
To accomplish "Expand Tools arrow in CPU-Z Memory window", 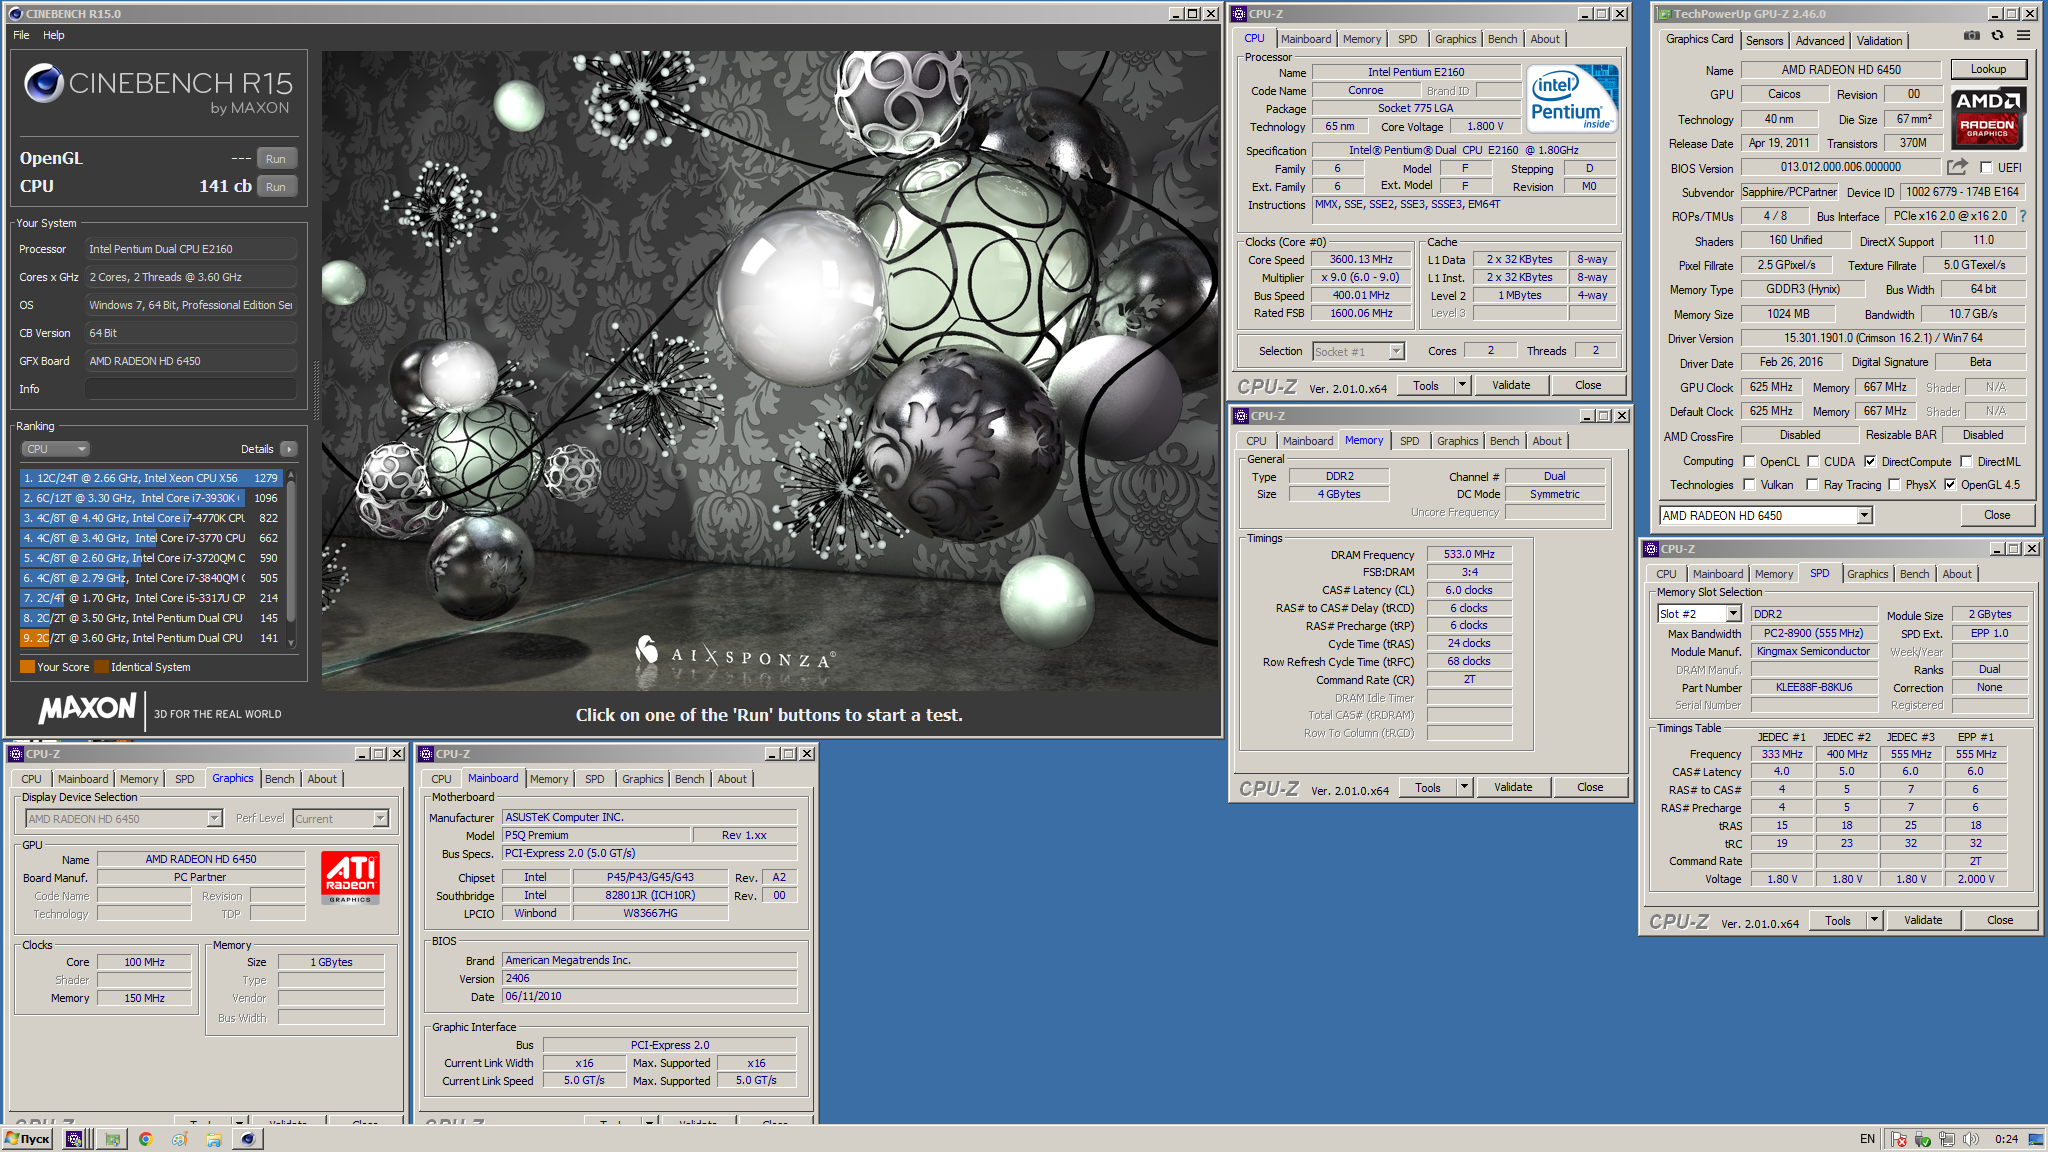I will click(1464, 787).
